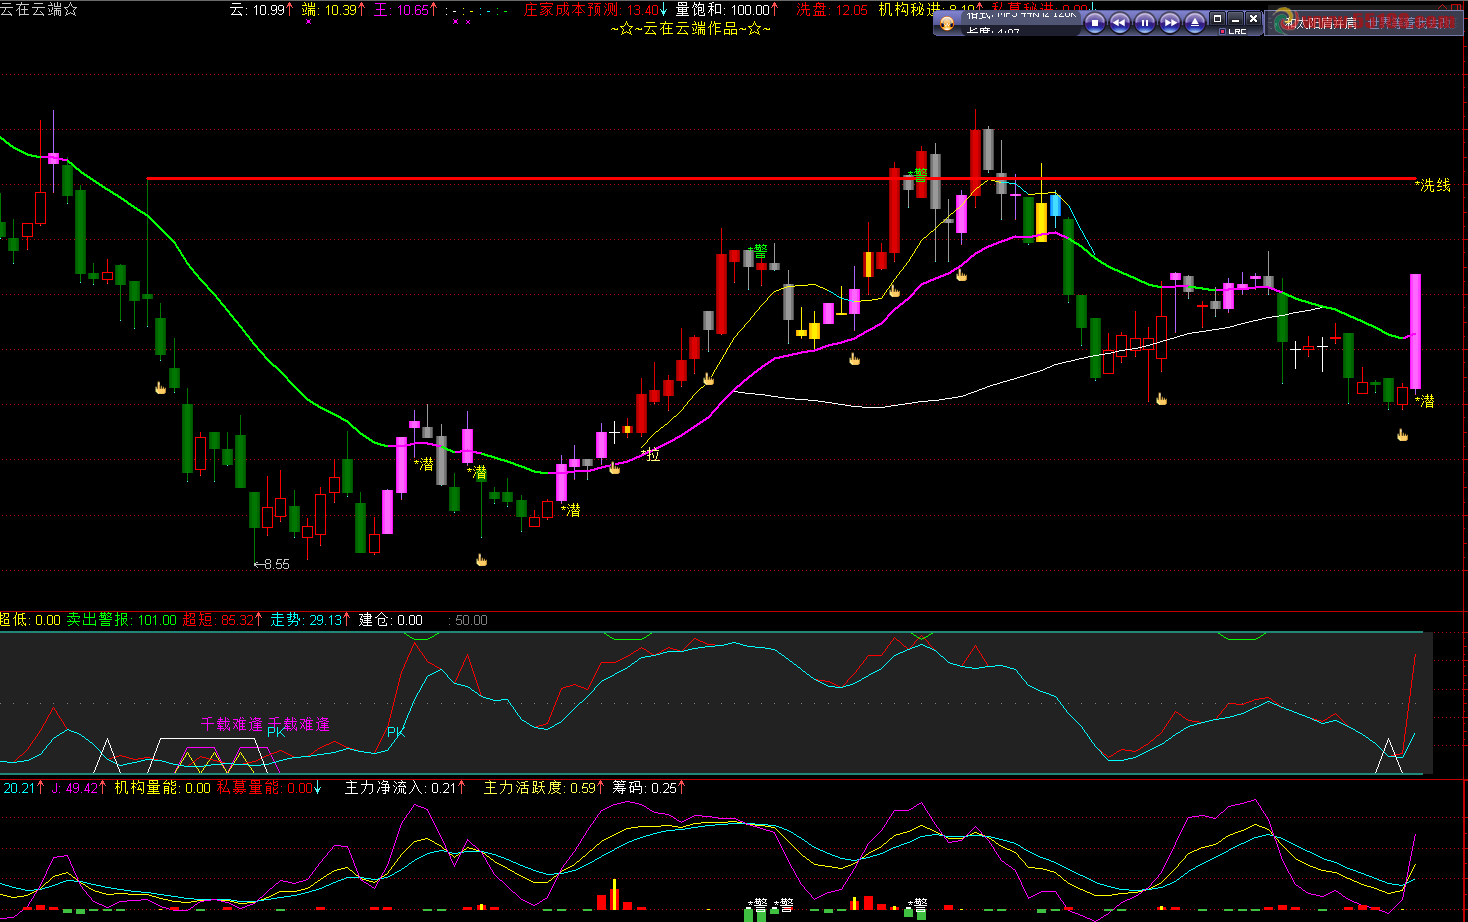Click the '庄家成本预测' indicator label
This screenshot has width=1468, height=922.
574,10
